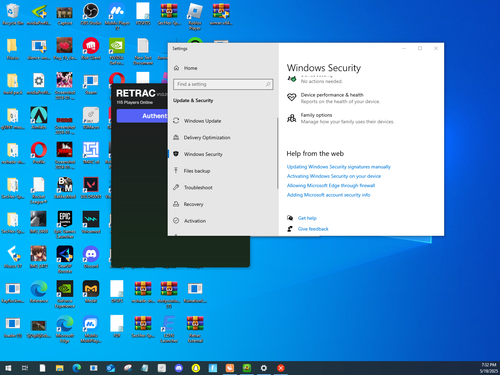
Task: Open link Updating Windows Security signatures manually
Action: coord(339,167)
